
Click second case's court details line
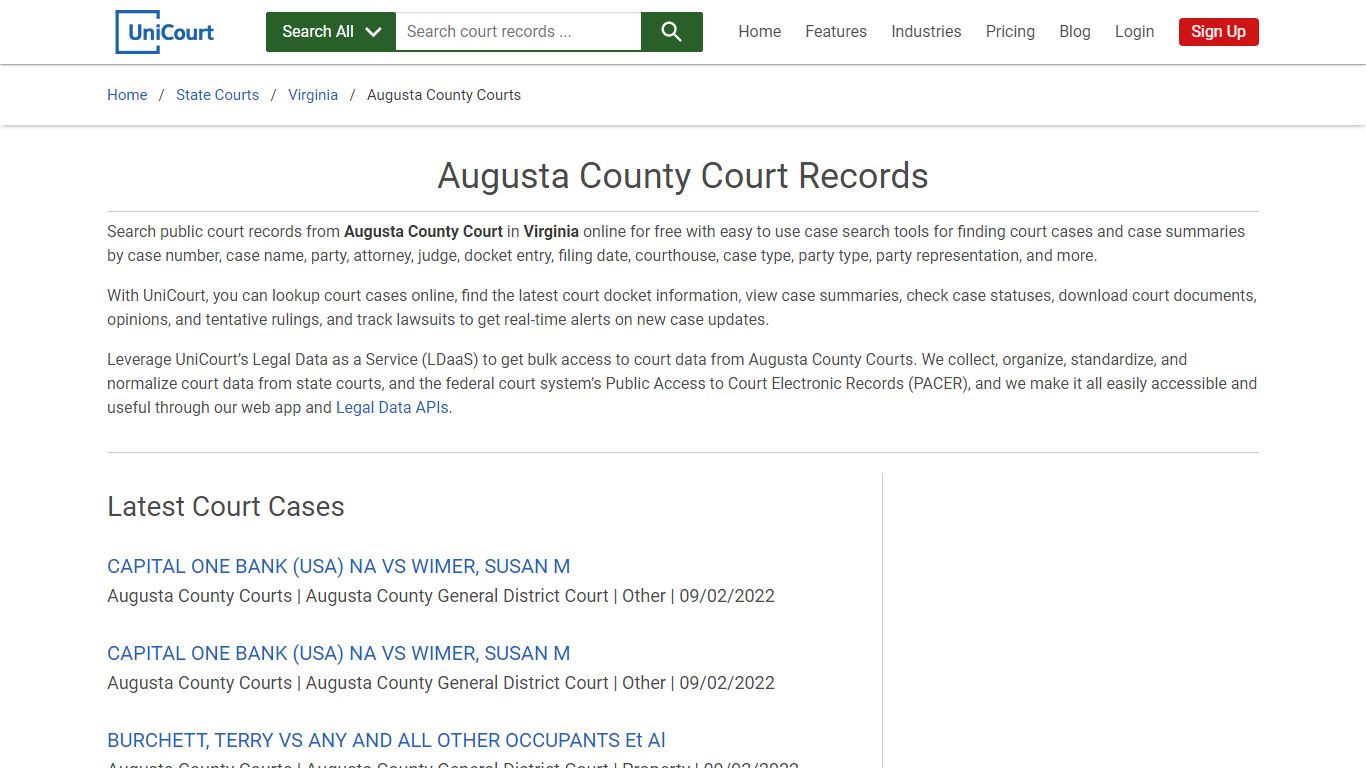click(x=441, y=683)
